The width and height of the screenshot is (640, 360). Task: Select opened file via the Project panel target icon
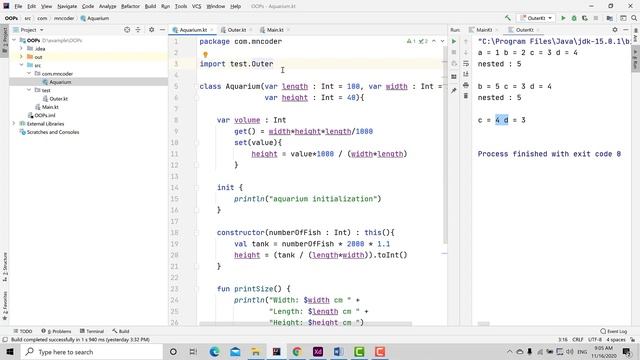pos(127,29)
